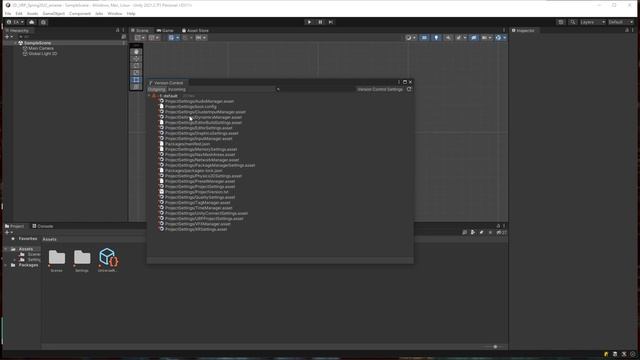
Task: Open the Scenes folder thumbnail
Action: (57, 258)
